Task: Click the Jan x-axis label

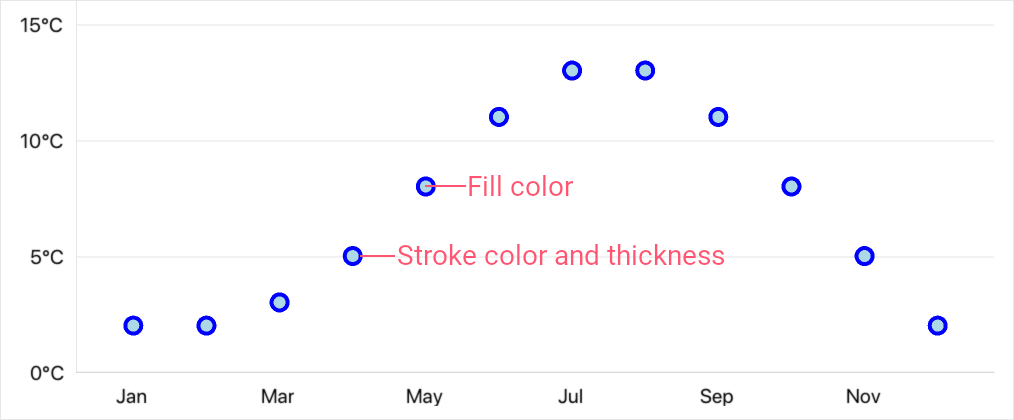Action: click(131, 397)
